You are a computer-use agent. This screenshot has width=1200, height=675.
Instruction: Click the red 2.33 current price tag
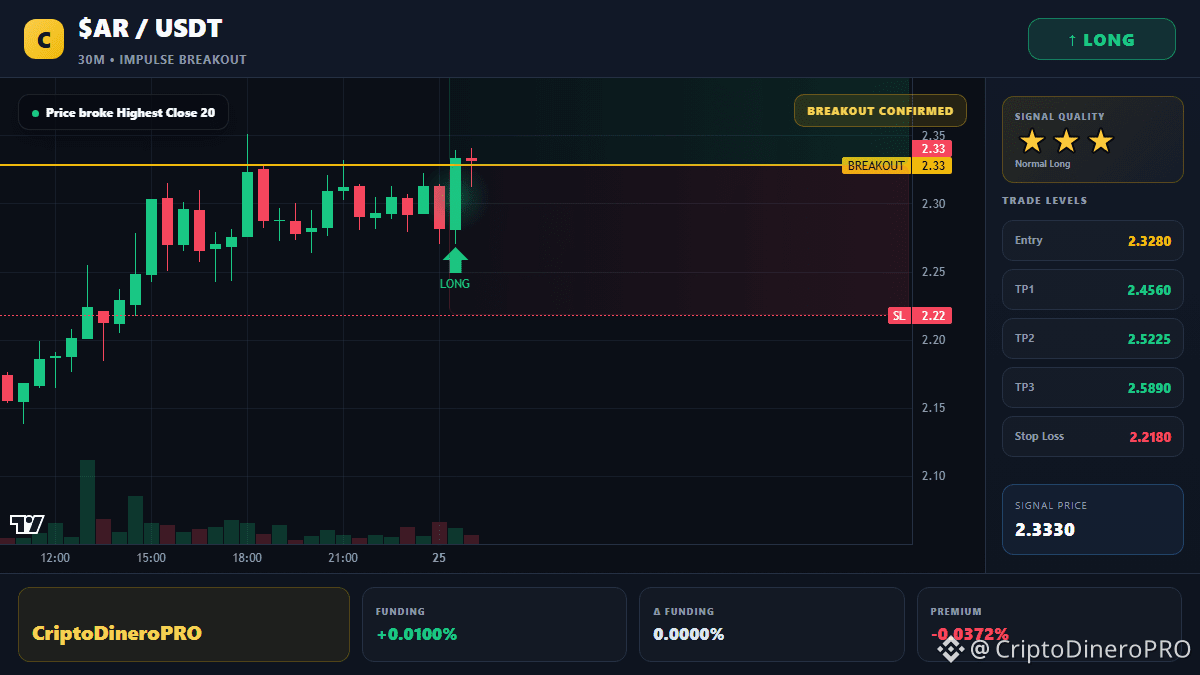(x=932, y=148)
